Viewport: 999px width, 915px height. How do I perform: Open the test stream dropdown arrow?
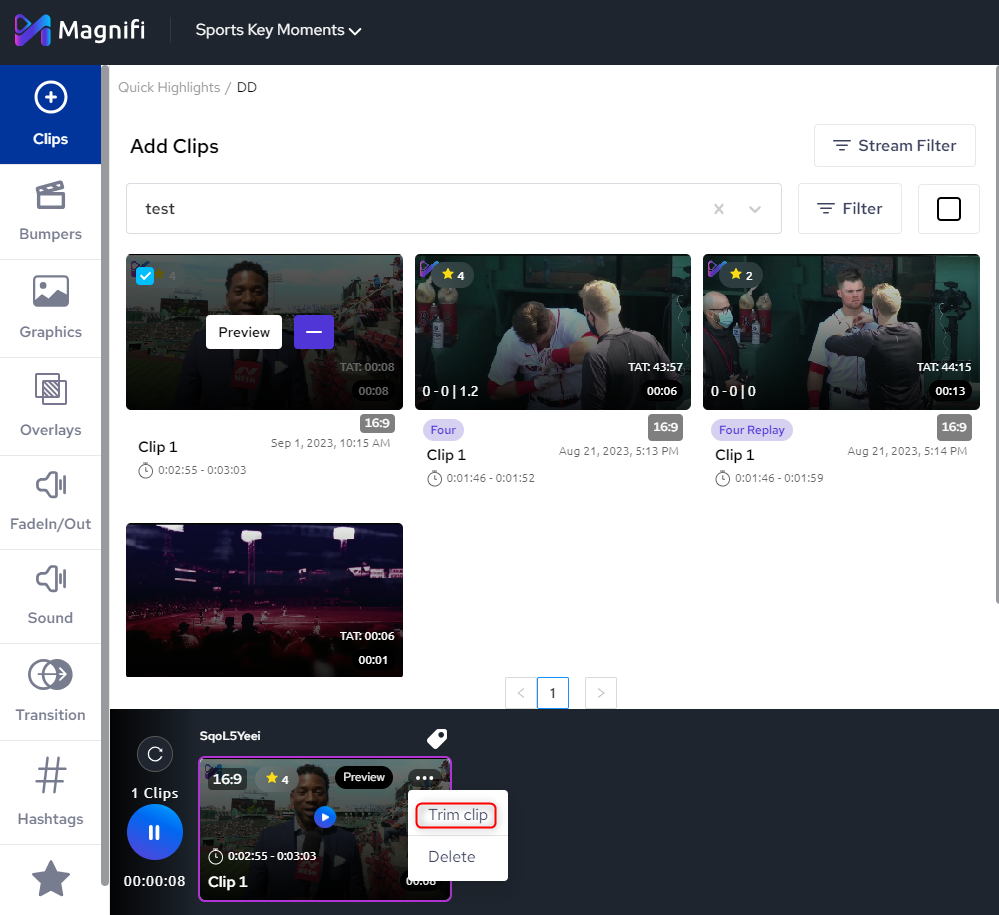coord(755,209)
